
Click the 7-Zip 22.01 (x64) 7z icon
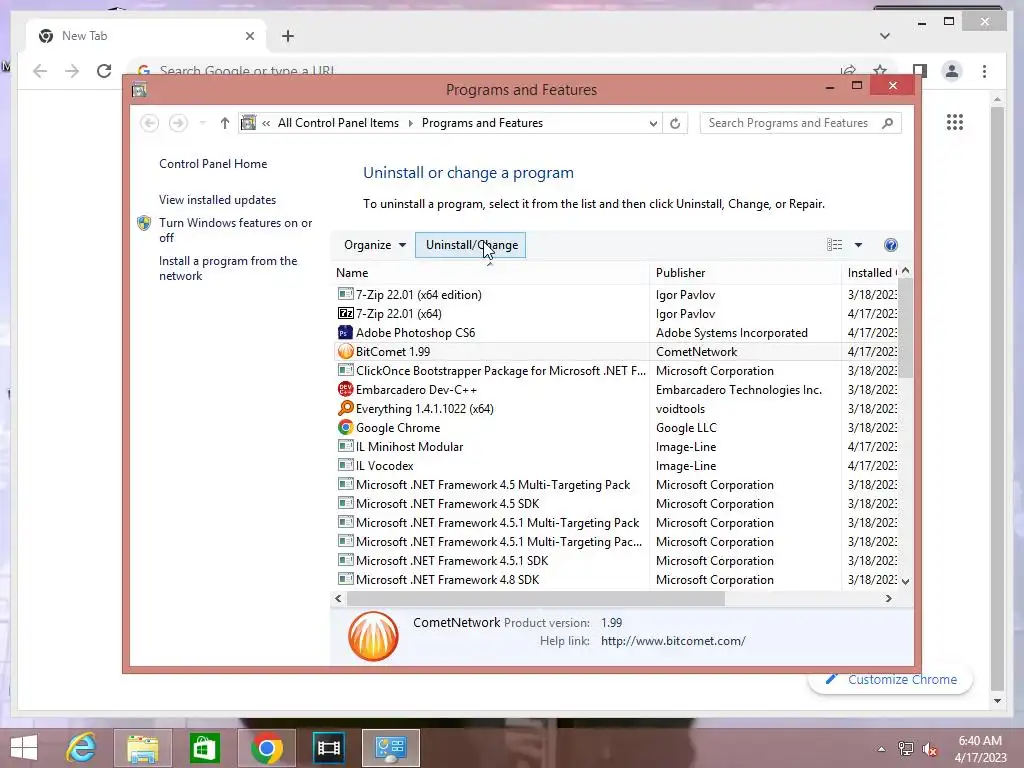click(345, 313)
